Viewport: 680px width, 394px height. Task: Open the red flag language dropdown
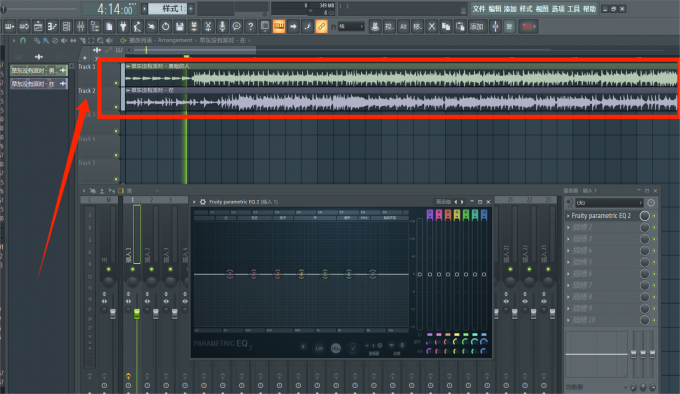pos(528,27)
